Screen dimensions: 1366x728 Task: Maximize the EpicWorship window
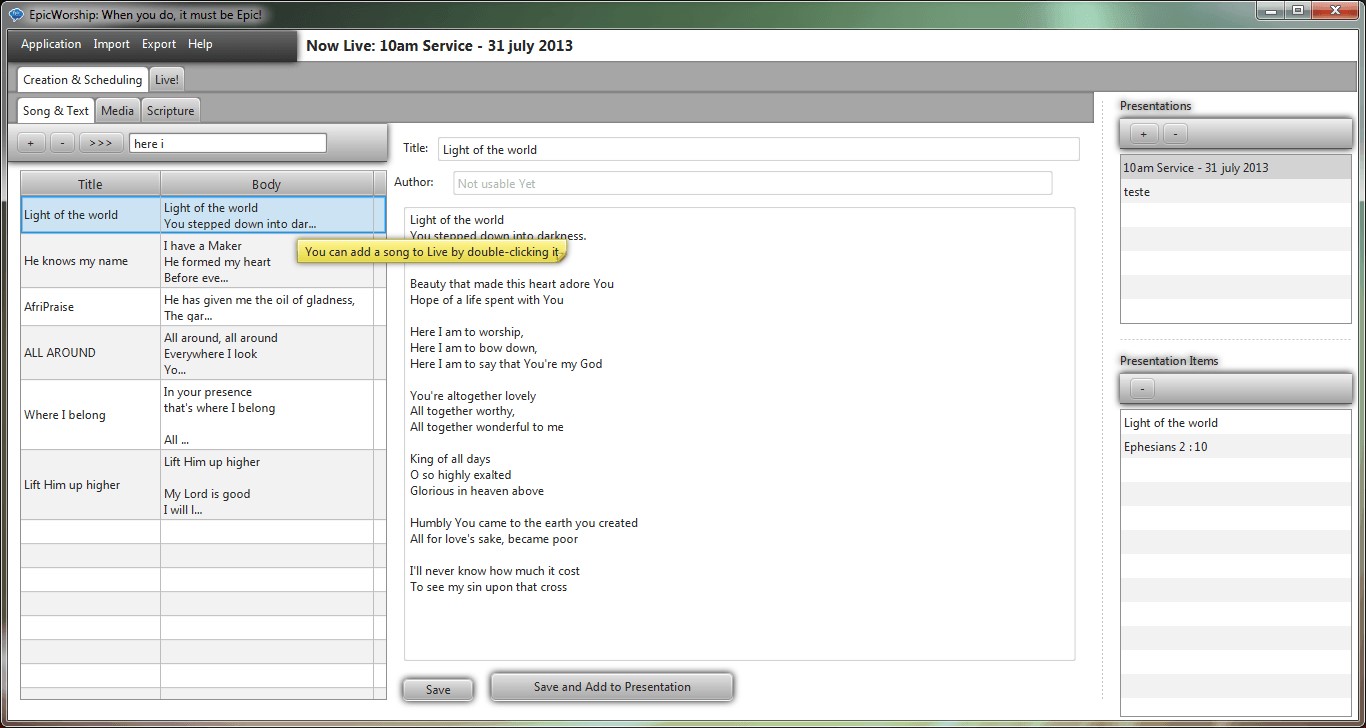tap(1297, 10)
